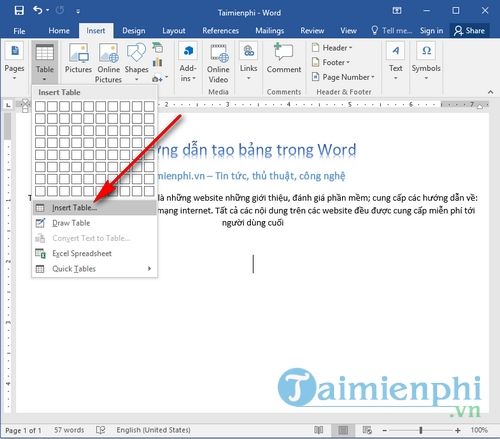Insert Online Pictures
Image resolution: width=500 pixels, height=439 pixels.
[108, 63]
